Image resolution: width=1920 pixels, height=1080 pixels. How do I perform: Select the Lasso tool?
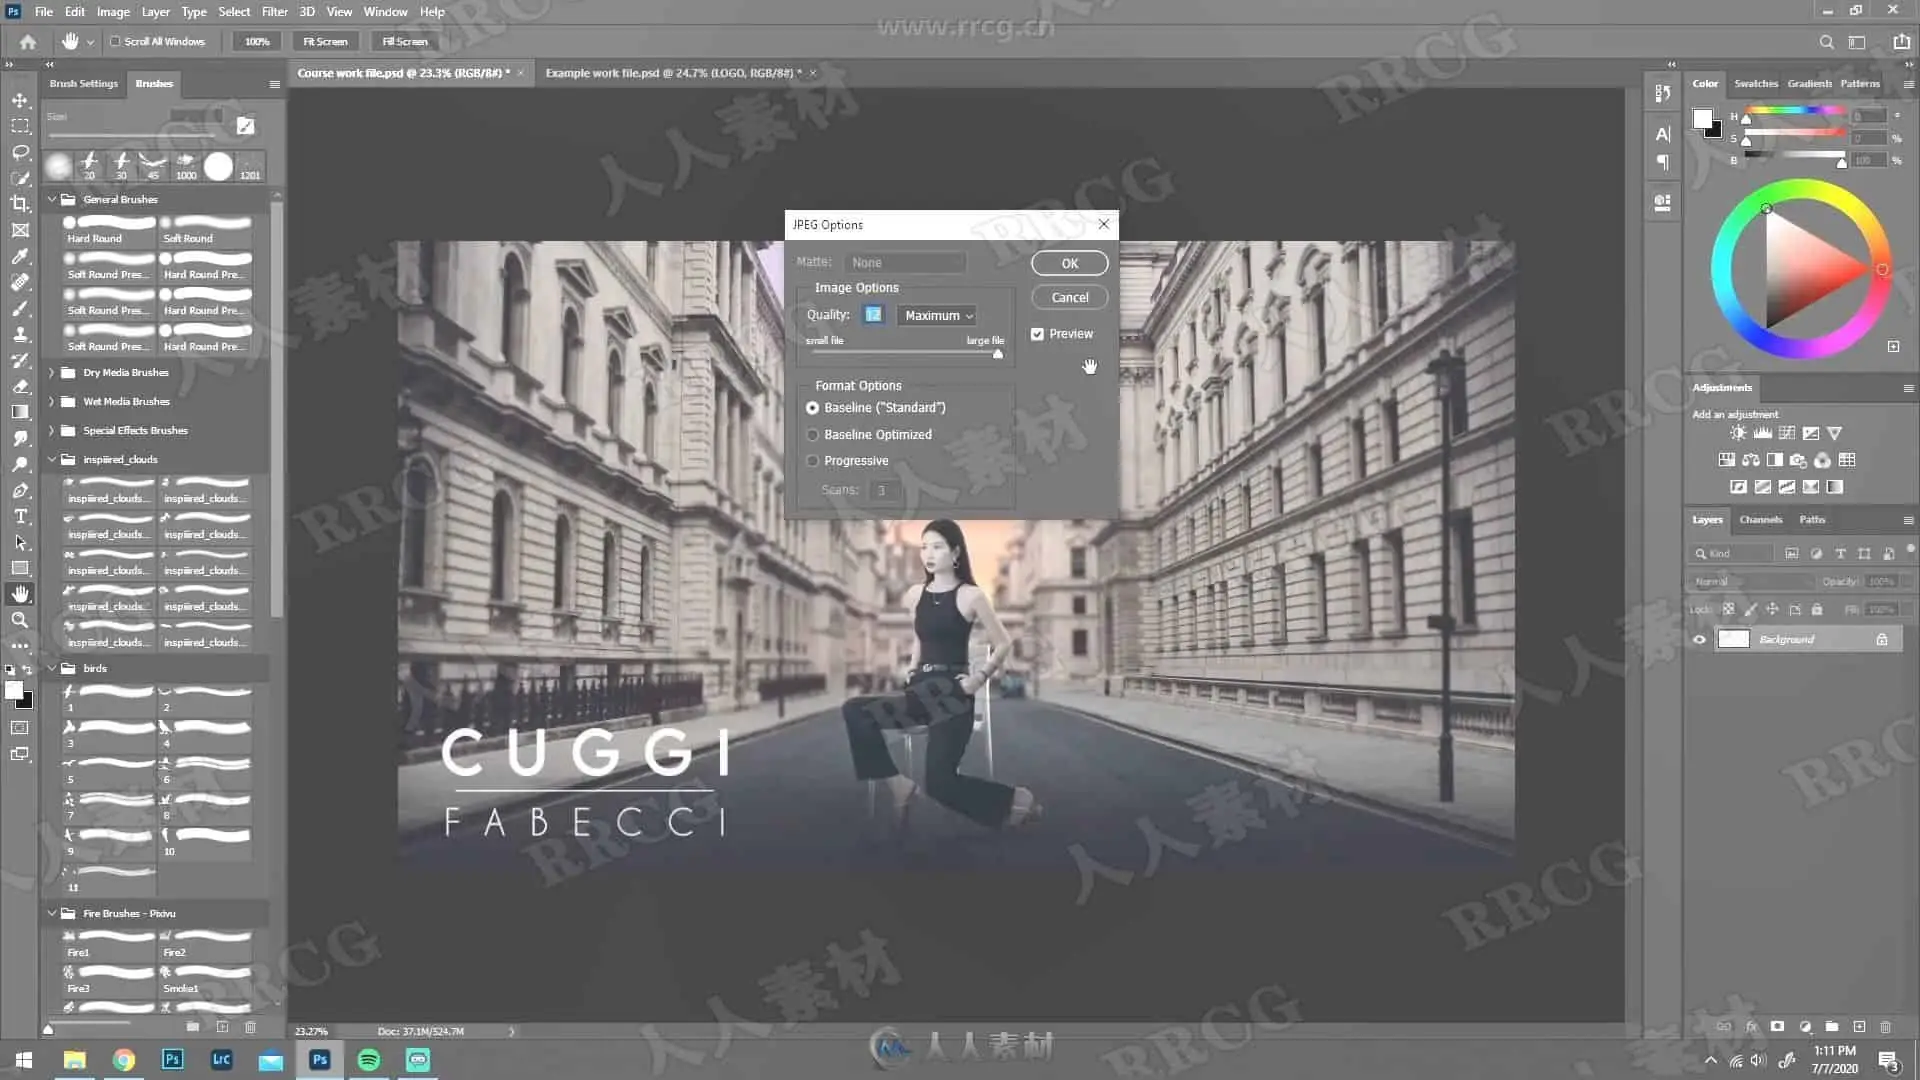point(20,152)
